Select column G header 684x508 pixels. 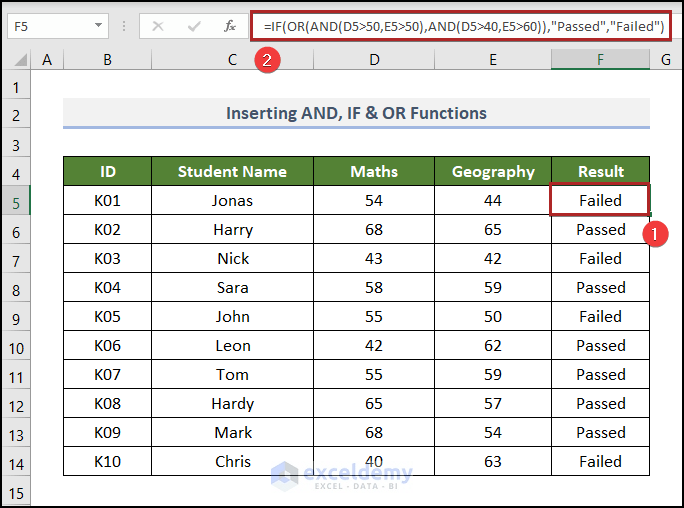(666, 60)
